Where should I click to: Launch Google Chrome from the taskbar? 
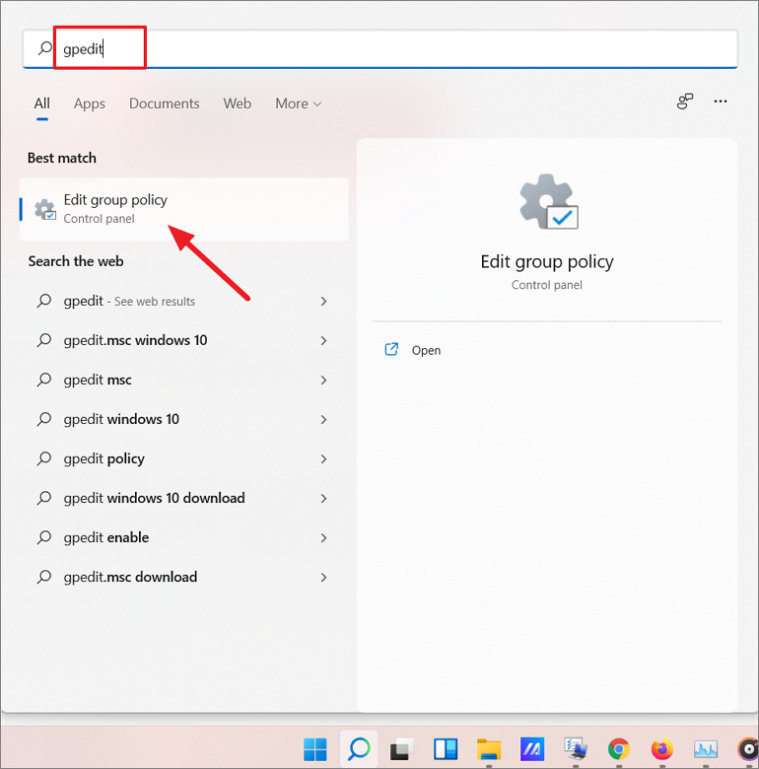click(x=619, y=749)
